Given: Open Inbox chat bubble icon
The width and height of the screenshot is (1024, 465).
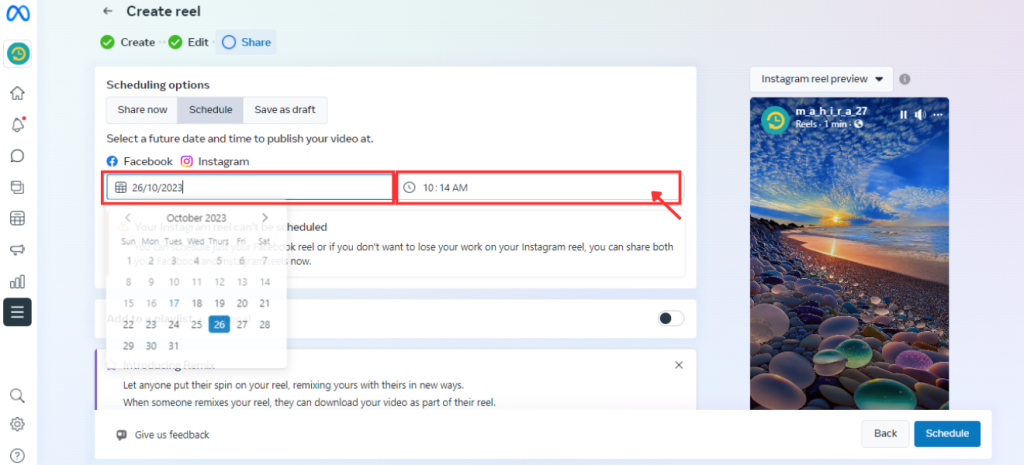Looking at the screenshot, I should click(x=18, y=156).
